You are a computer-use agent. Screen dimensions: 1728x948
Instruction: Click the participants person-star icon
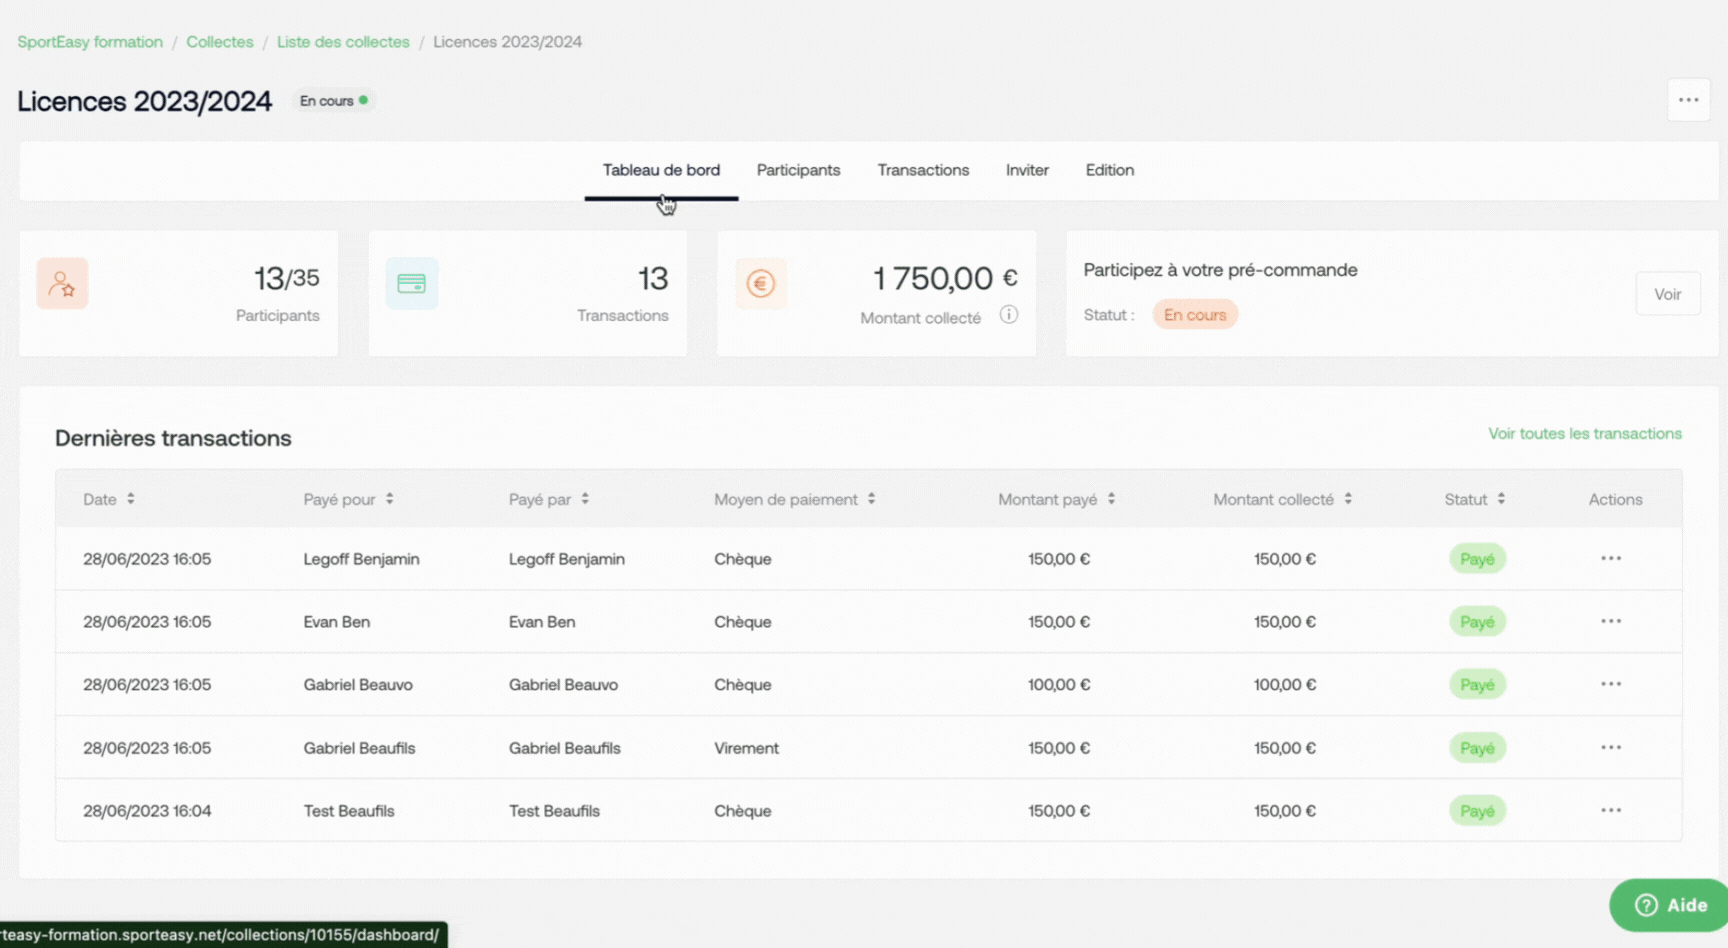[62, 284]
